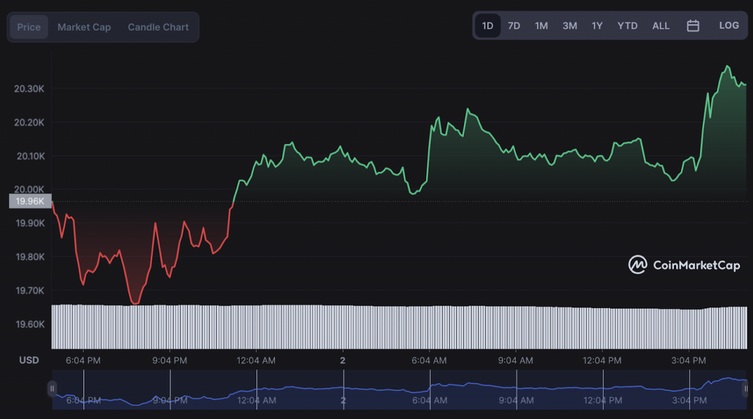Toggle the LOG scale option

coord(729,25)
